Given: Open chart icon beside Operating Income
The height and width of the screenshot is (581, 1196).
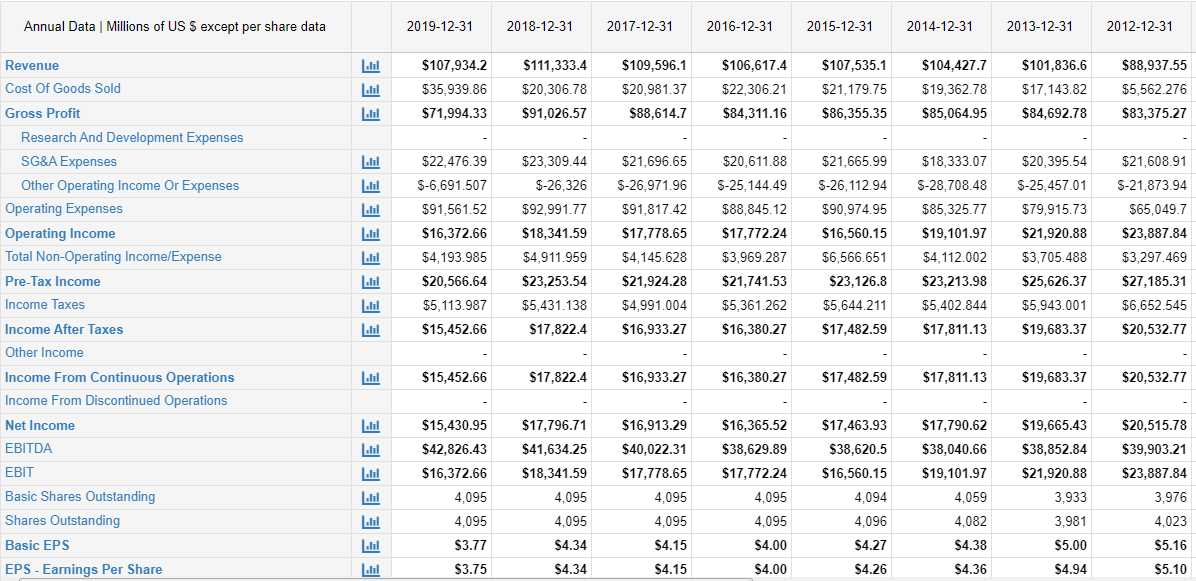Looking at the screenshot, I should click(370, 233).
